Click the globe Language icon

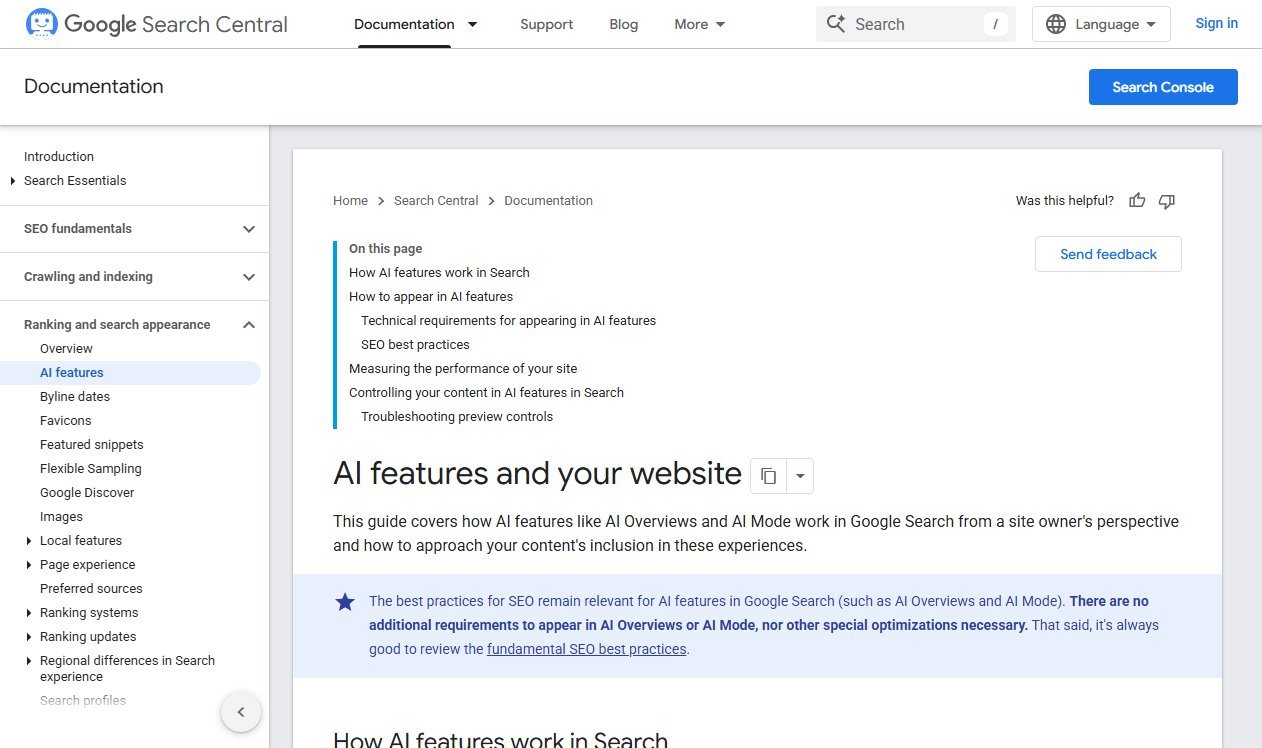[1056, 24]
